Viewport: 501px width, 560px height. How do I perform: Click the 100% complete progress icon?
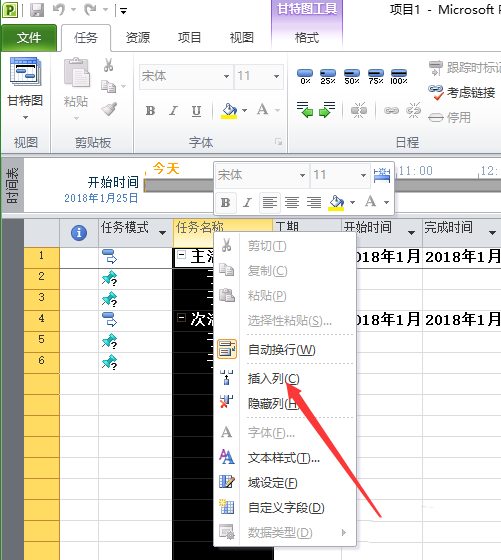coord(399,76)
